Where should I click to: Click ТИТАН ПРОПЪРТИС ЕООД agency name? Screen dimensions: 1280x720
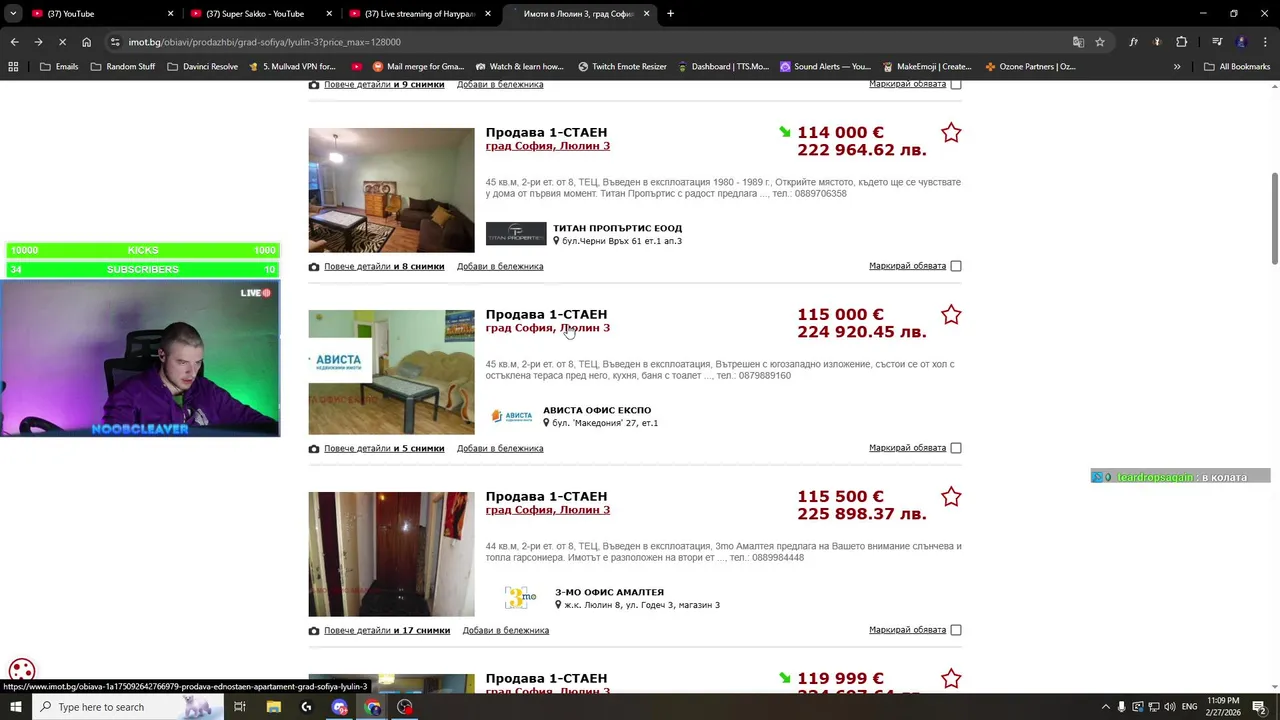point(617,228)
